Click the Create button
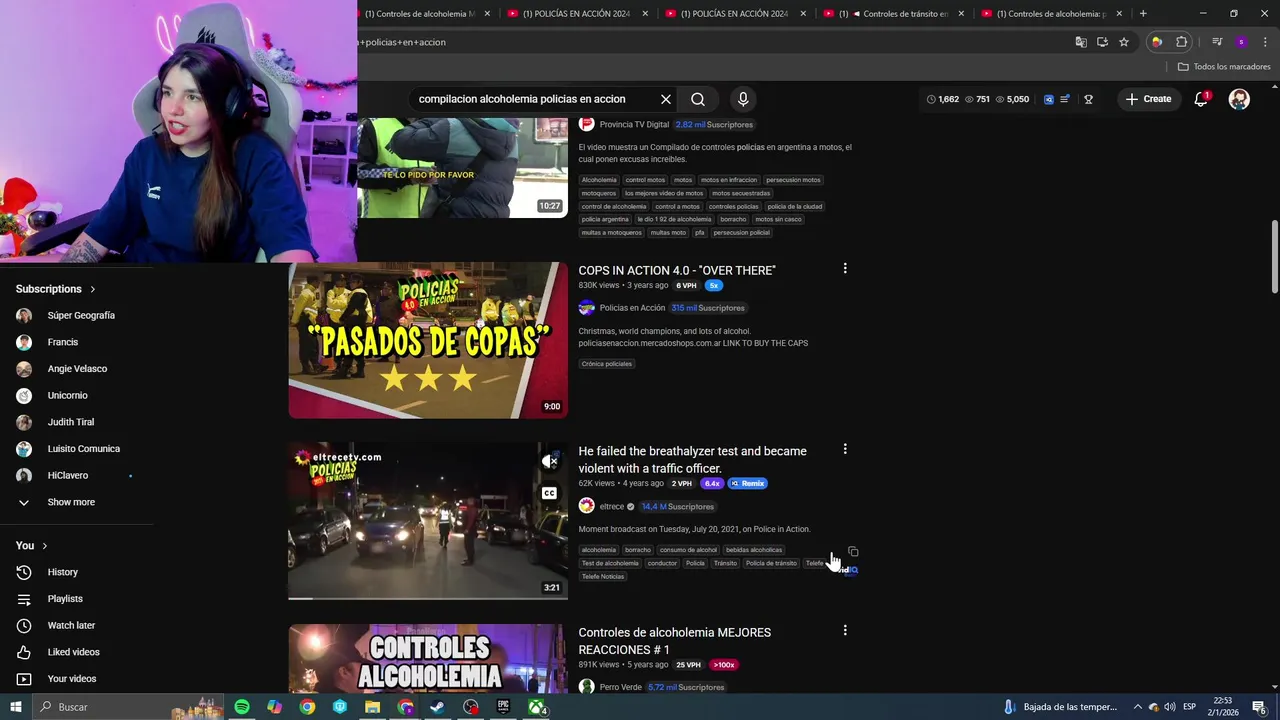Viewport: 1280px width, 720px height. coord(1148,99)
